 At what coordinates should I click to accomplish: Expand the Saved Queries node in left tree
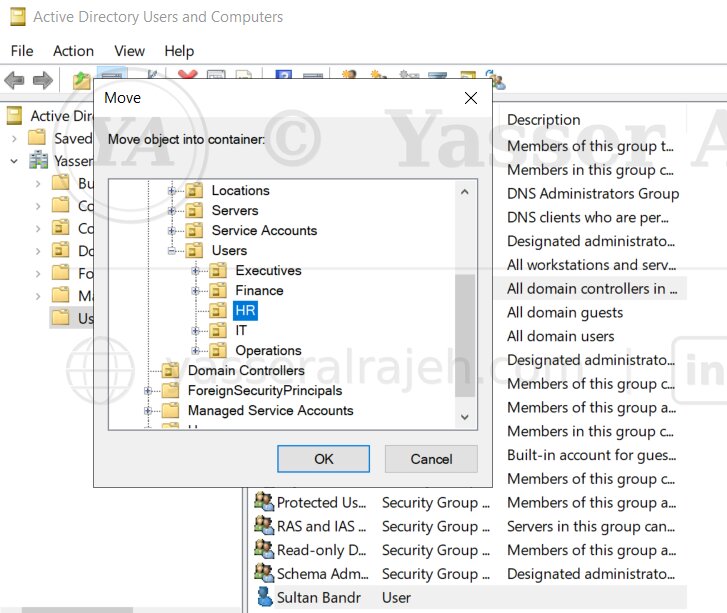pos(14,138)
